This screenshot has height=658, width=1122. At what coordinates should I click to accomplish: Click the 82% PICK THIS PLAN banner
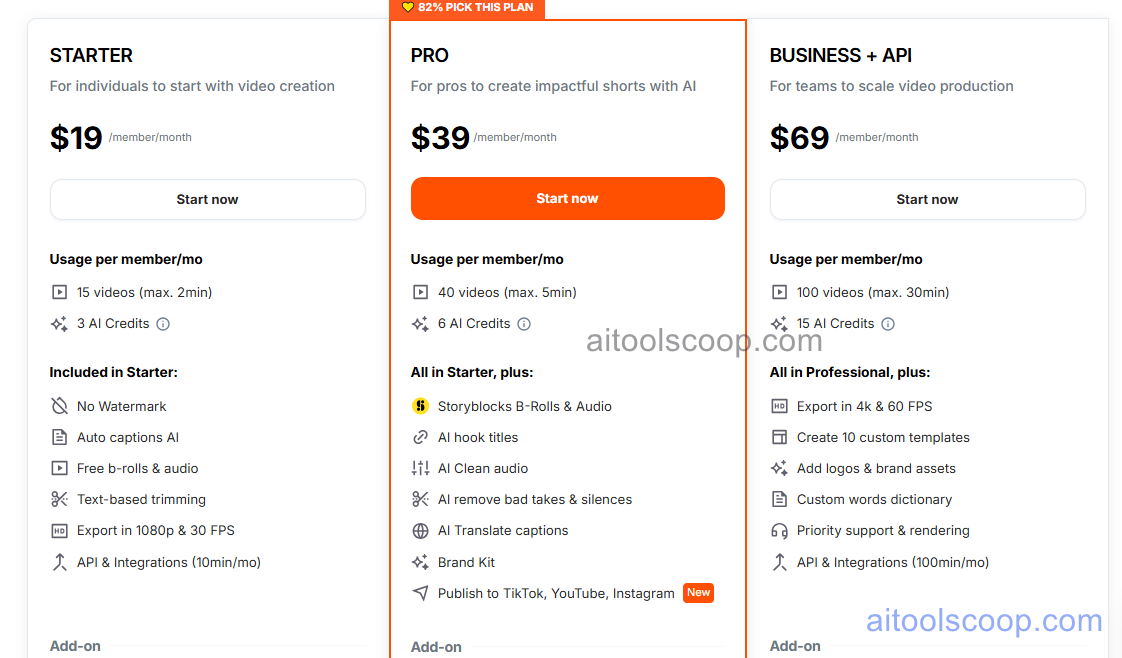pyautogui.click(x=467, y=8)
